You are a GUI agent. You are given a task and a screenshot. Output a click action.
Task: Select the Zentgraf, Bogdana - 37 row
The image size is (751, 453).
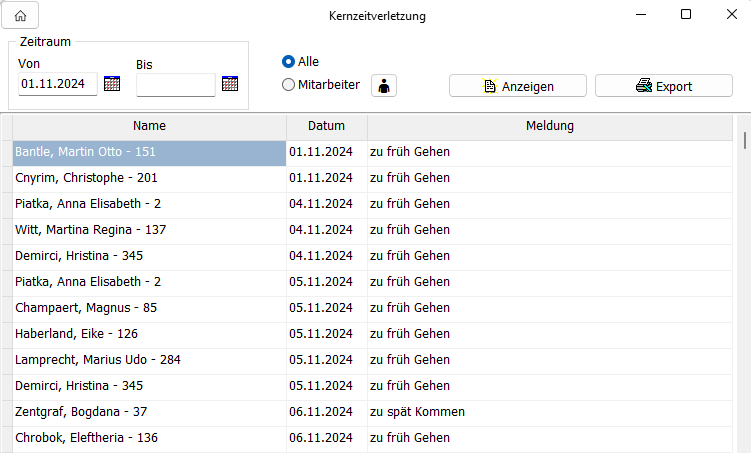click(x=149, y=412)
